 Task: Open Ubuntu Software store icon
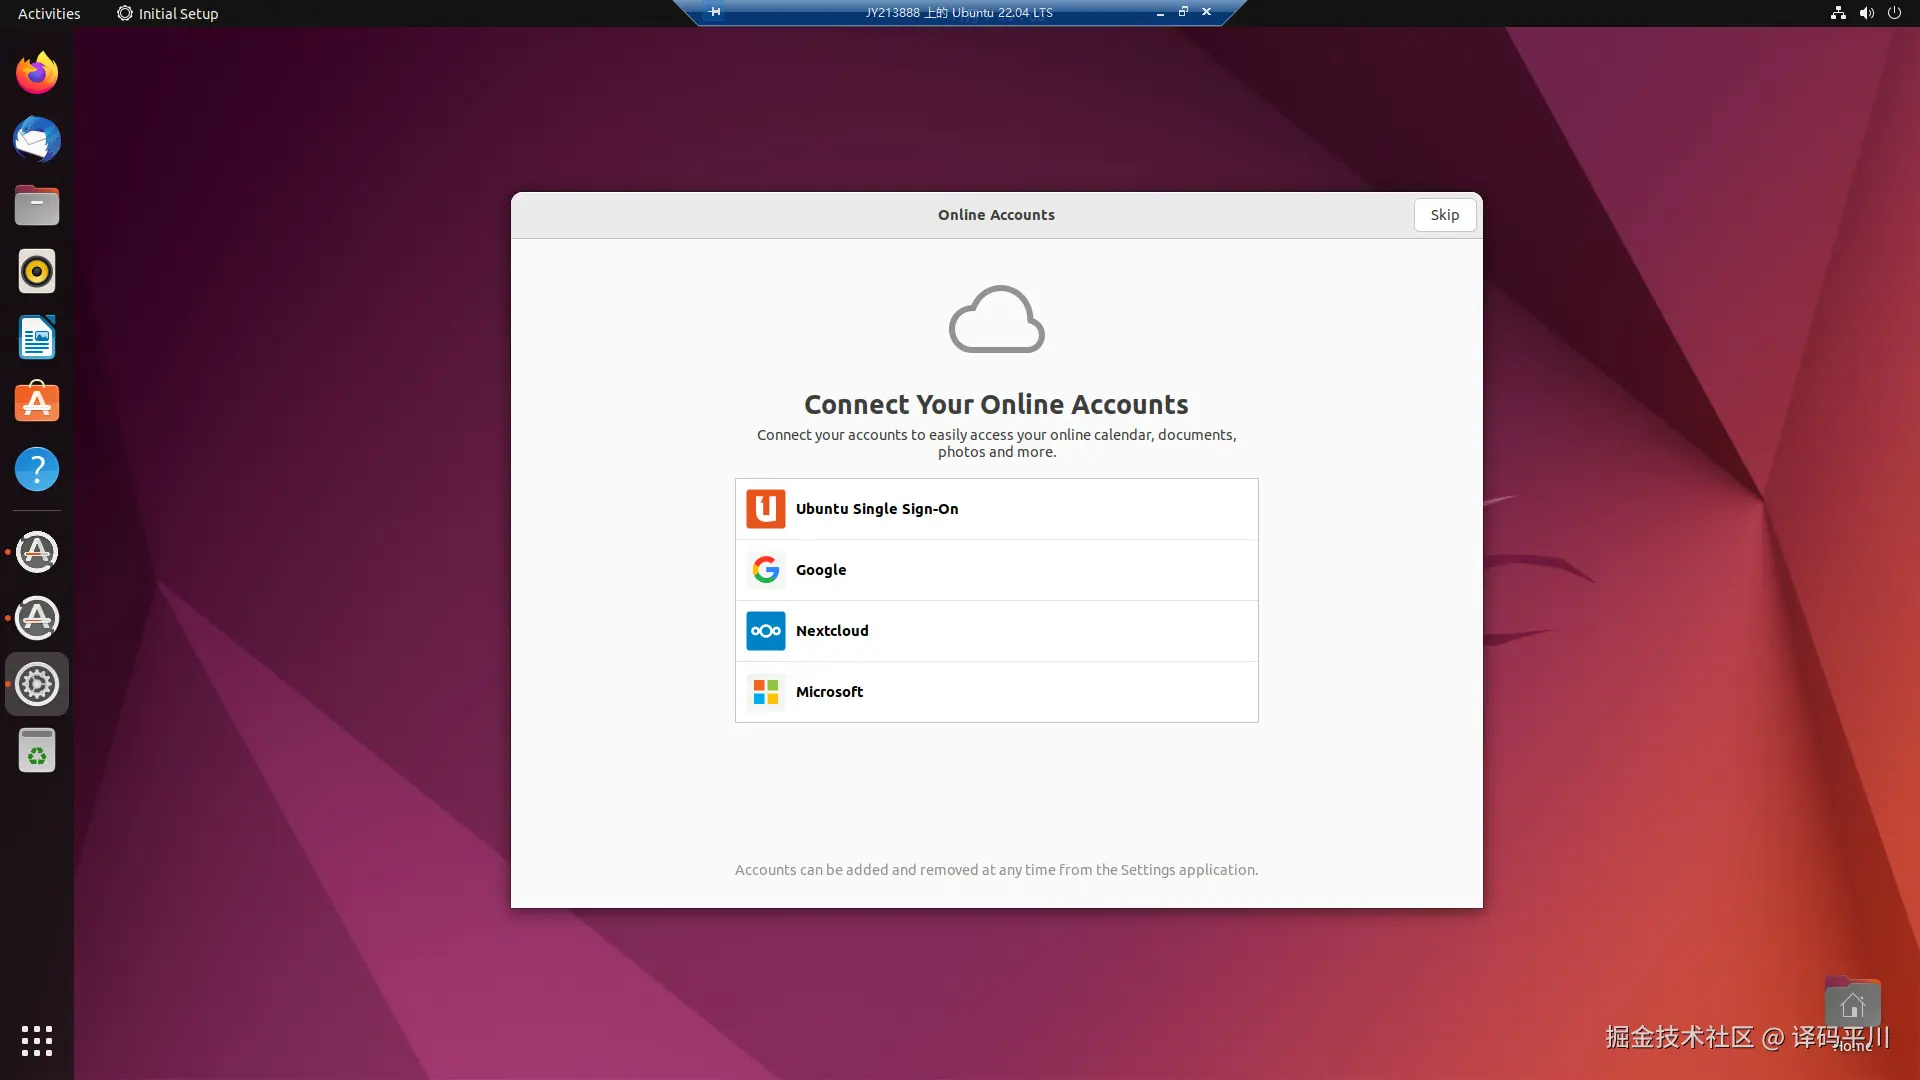[37, 403]
